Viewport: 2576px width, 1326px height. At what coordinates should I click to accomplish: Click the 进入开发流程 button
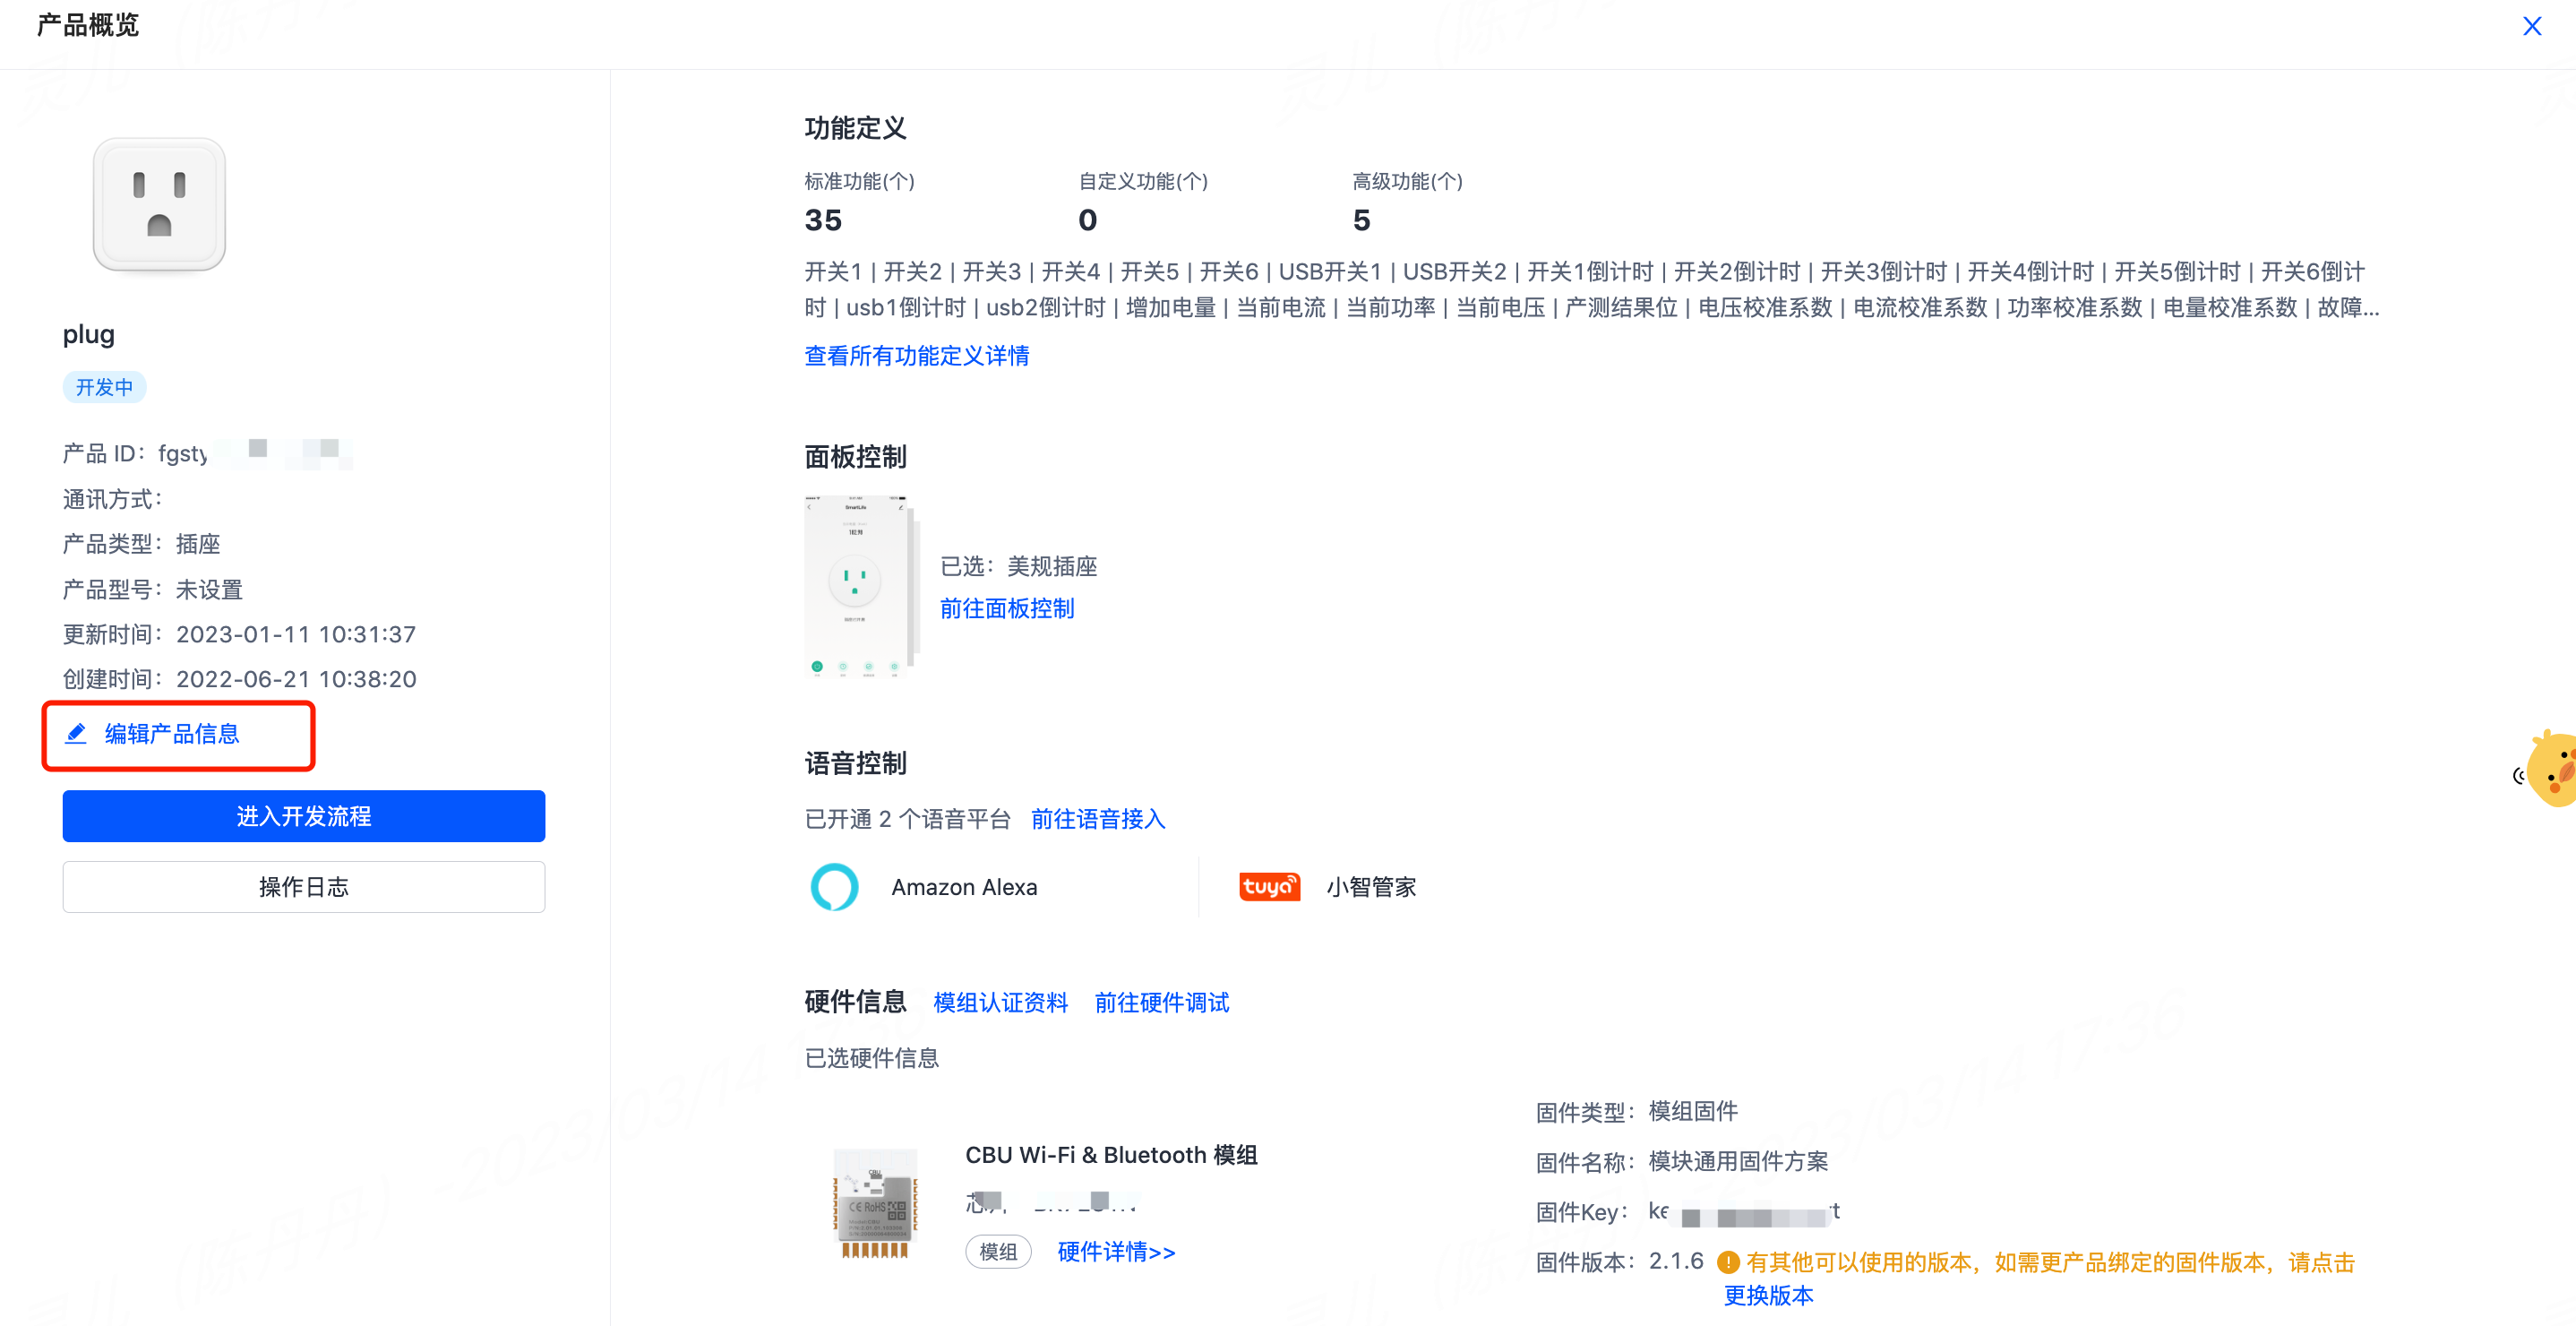tap(304, 816)
